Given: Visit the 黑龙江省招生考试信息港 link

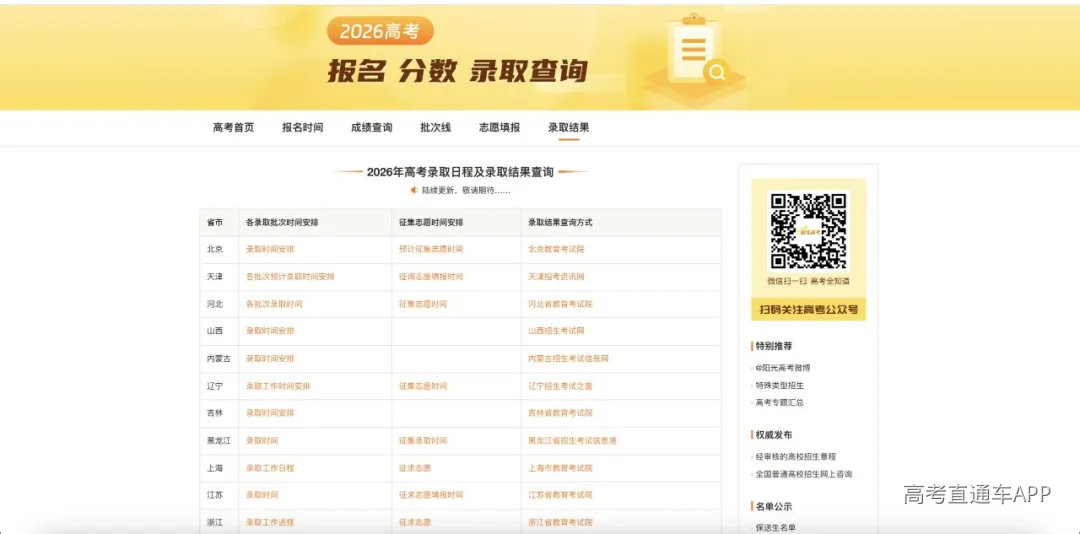Looking at the screenshot, I should pos(572,440).
